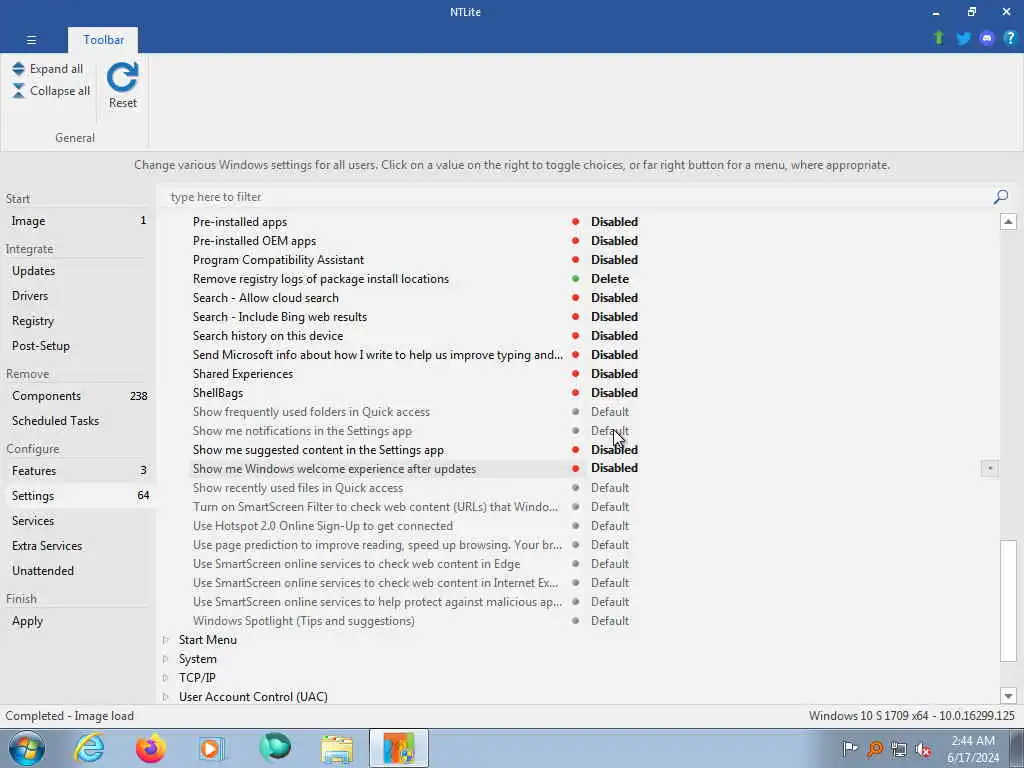Open the Extra Services sidebar page
Image resolution: width=1024 pixels, height=768 pixels.
pyautogui.click(x=78, y=545)
